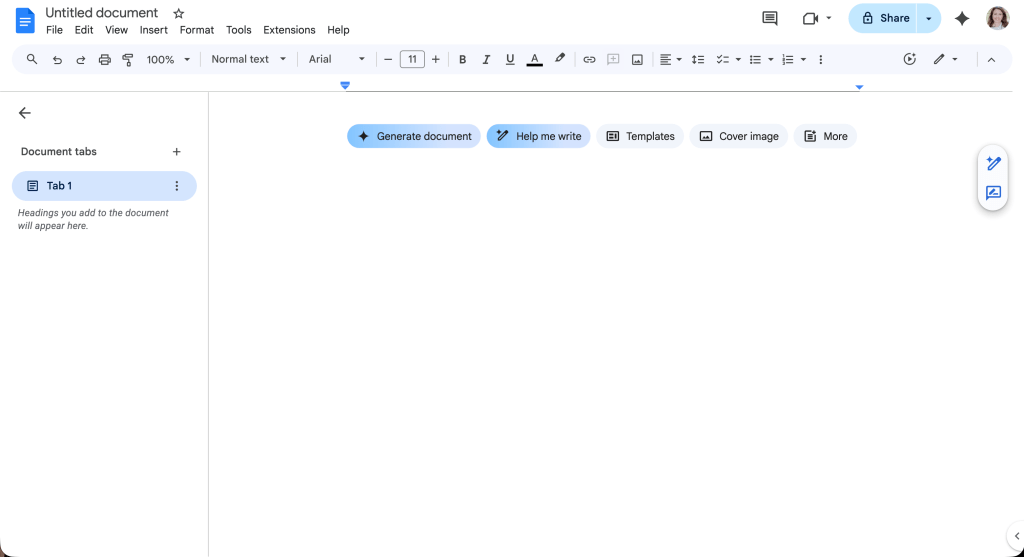Open the text color picker
Image resolution: width=1024 pixels, height=557 pixels.
[534, 60]
